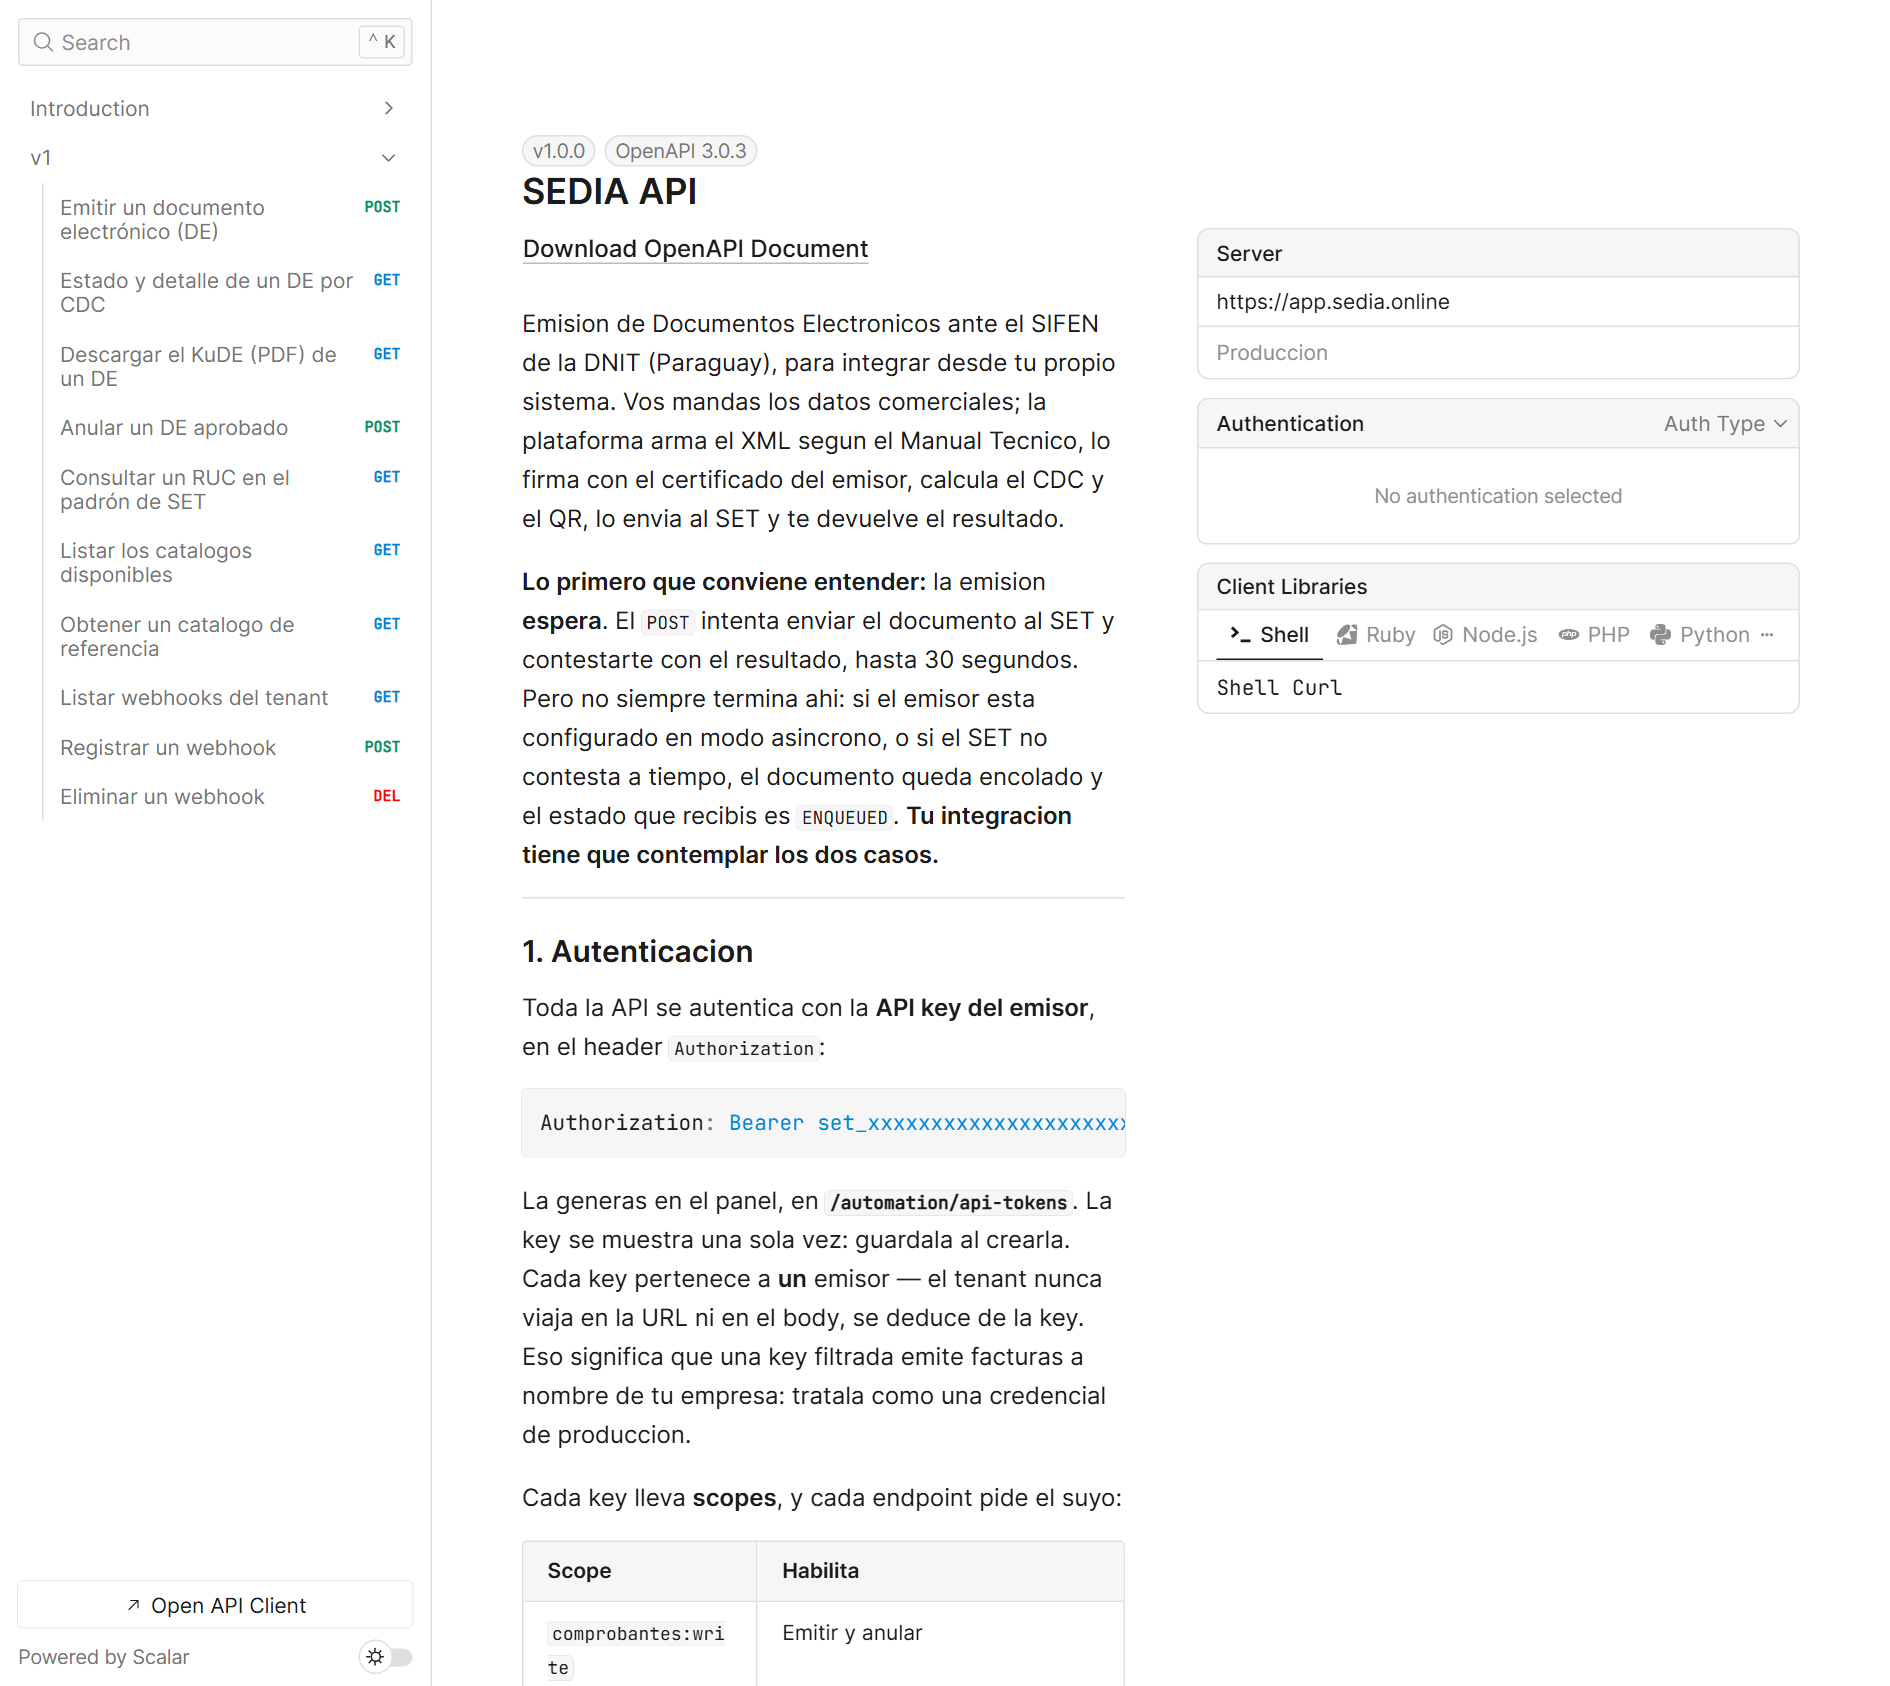The width and height of the screenshot is (1890, 1686).
Task: Expand the Introduction section chevron
Action: (389, 108)
